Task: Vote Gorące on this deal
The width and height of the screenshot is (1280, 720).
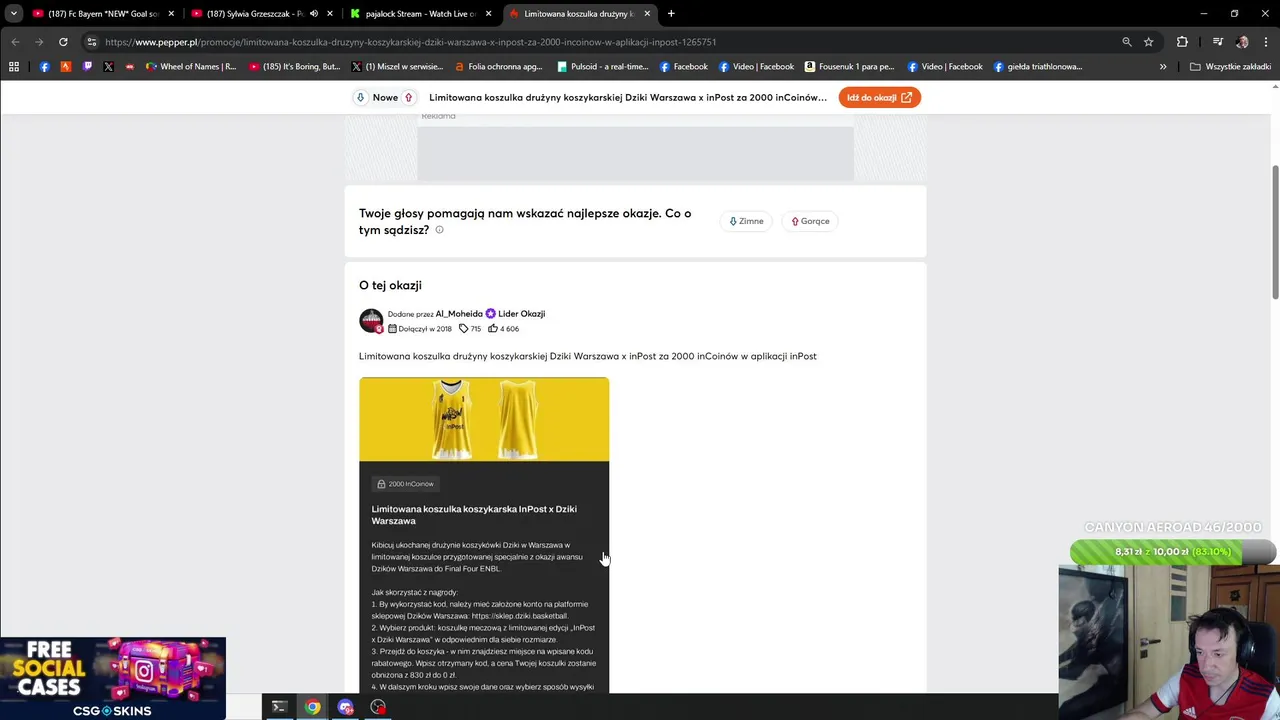Action: (810, 221)
